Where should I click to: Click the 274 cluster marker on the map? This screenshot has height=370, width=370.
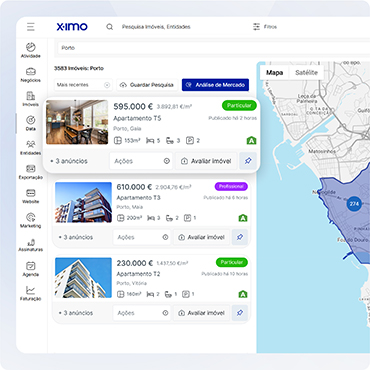(x=354, y=204)
